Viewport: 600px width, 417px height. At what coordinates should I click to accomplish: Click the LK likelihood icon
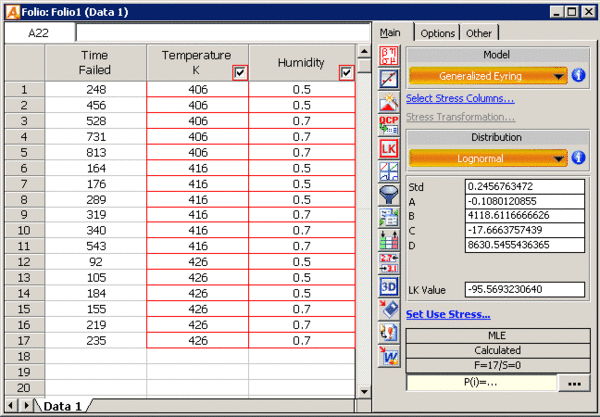coord(389,148)
